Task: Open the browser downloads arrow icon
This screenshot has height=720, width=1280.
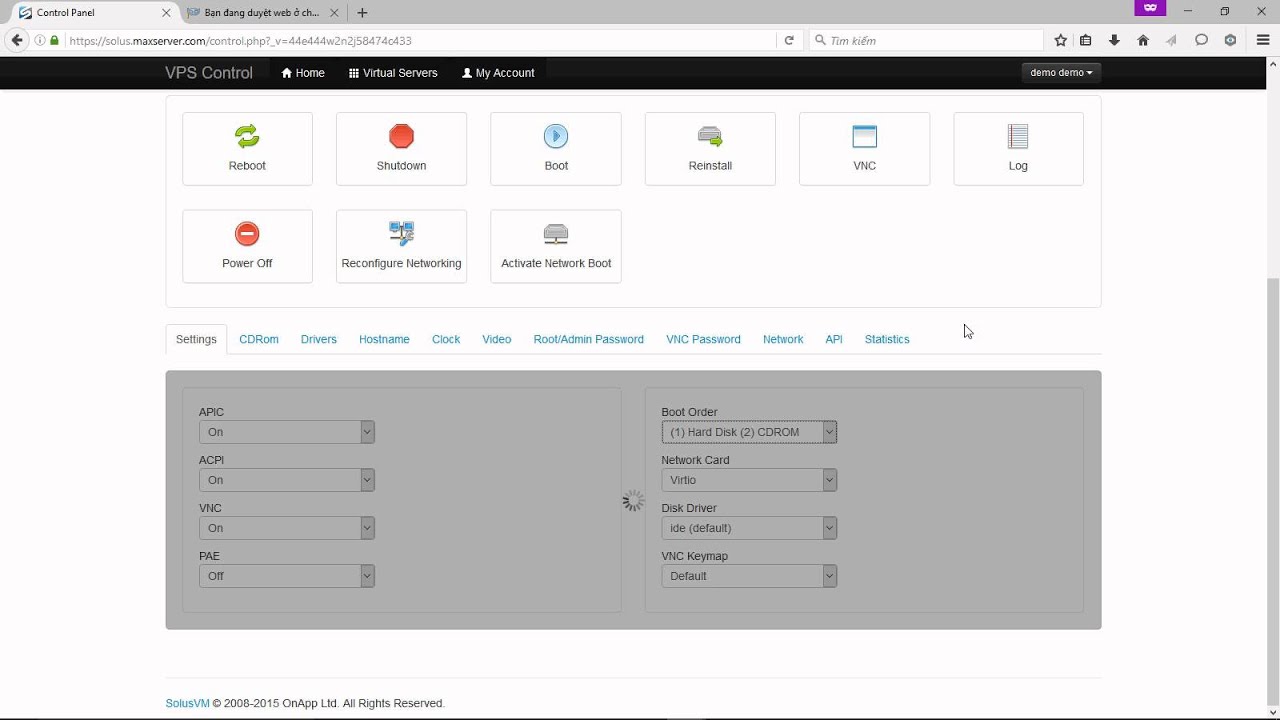Action: (x=1114, y=41)
